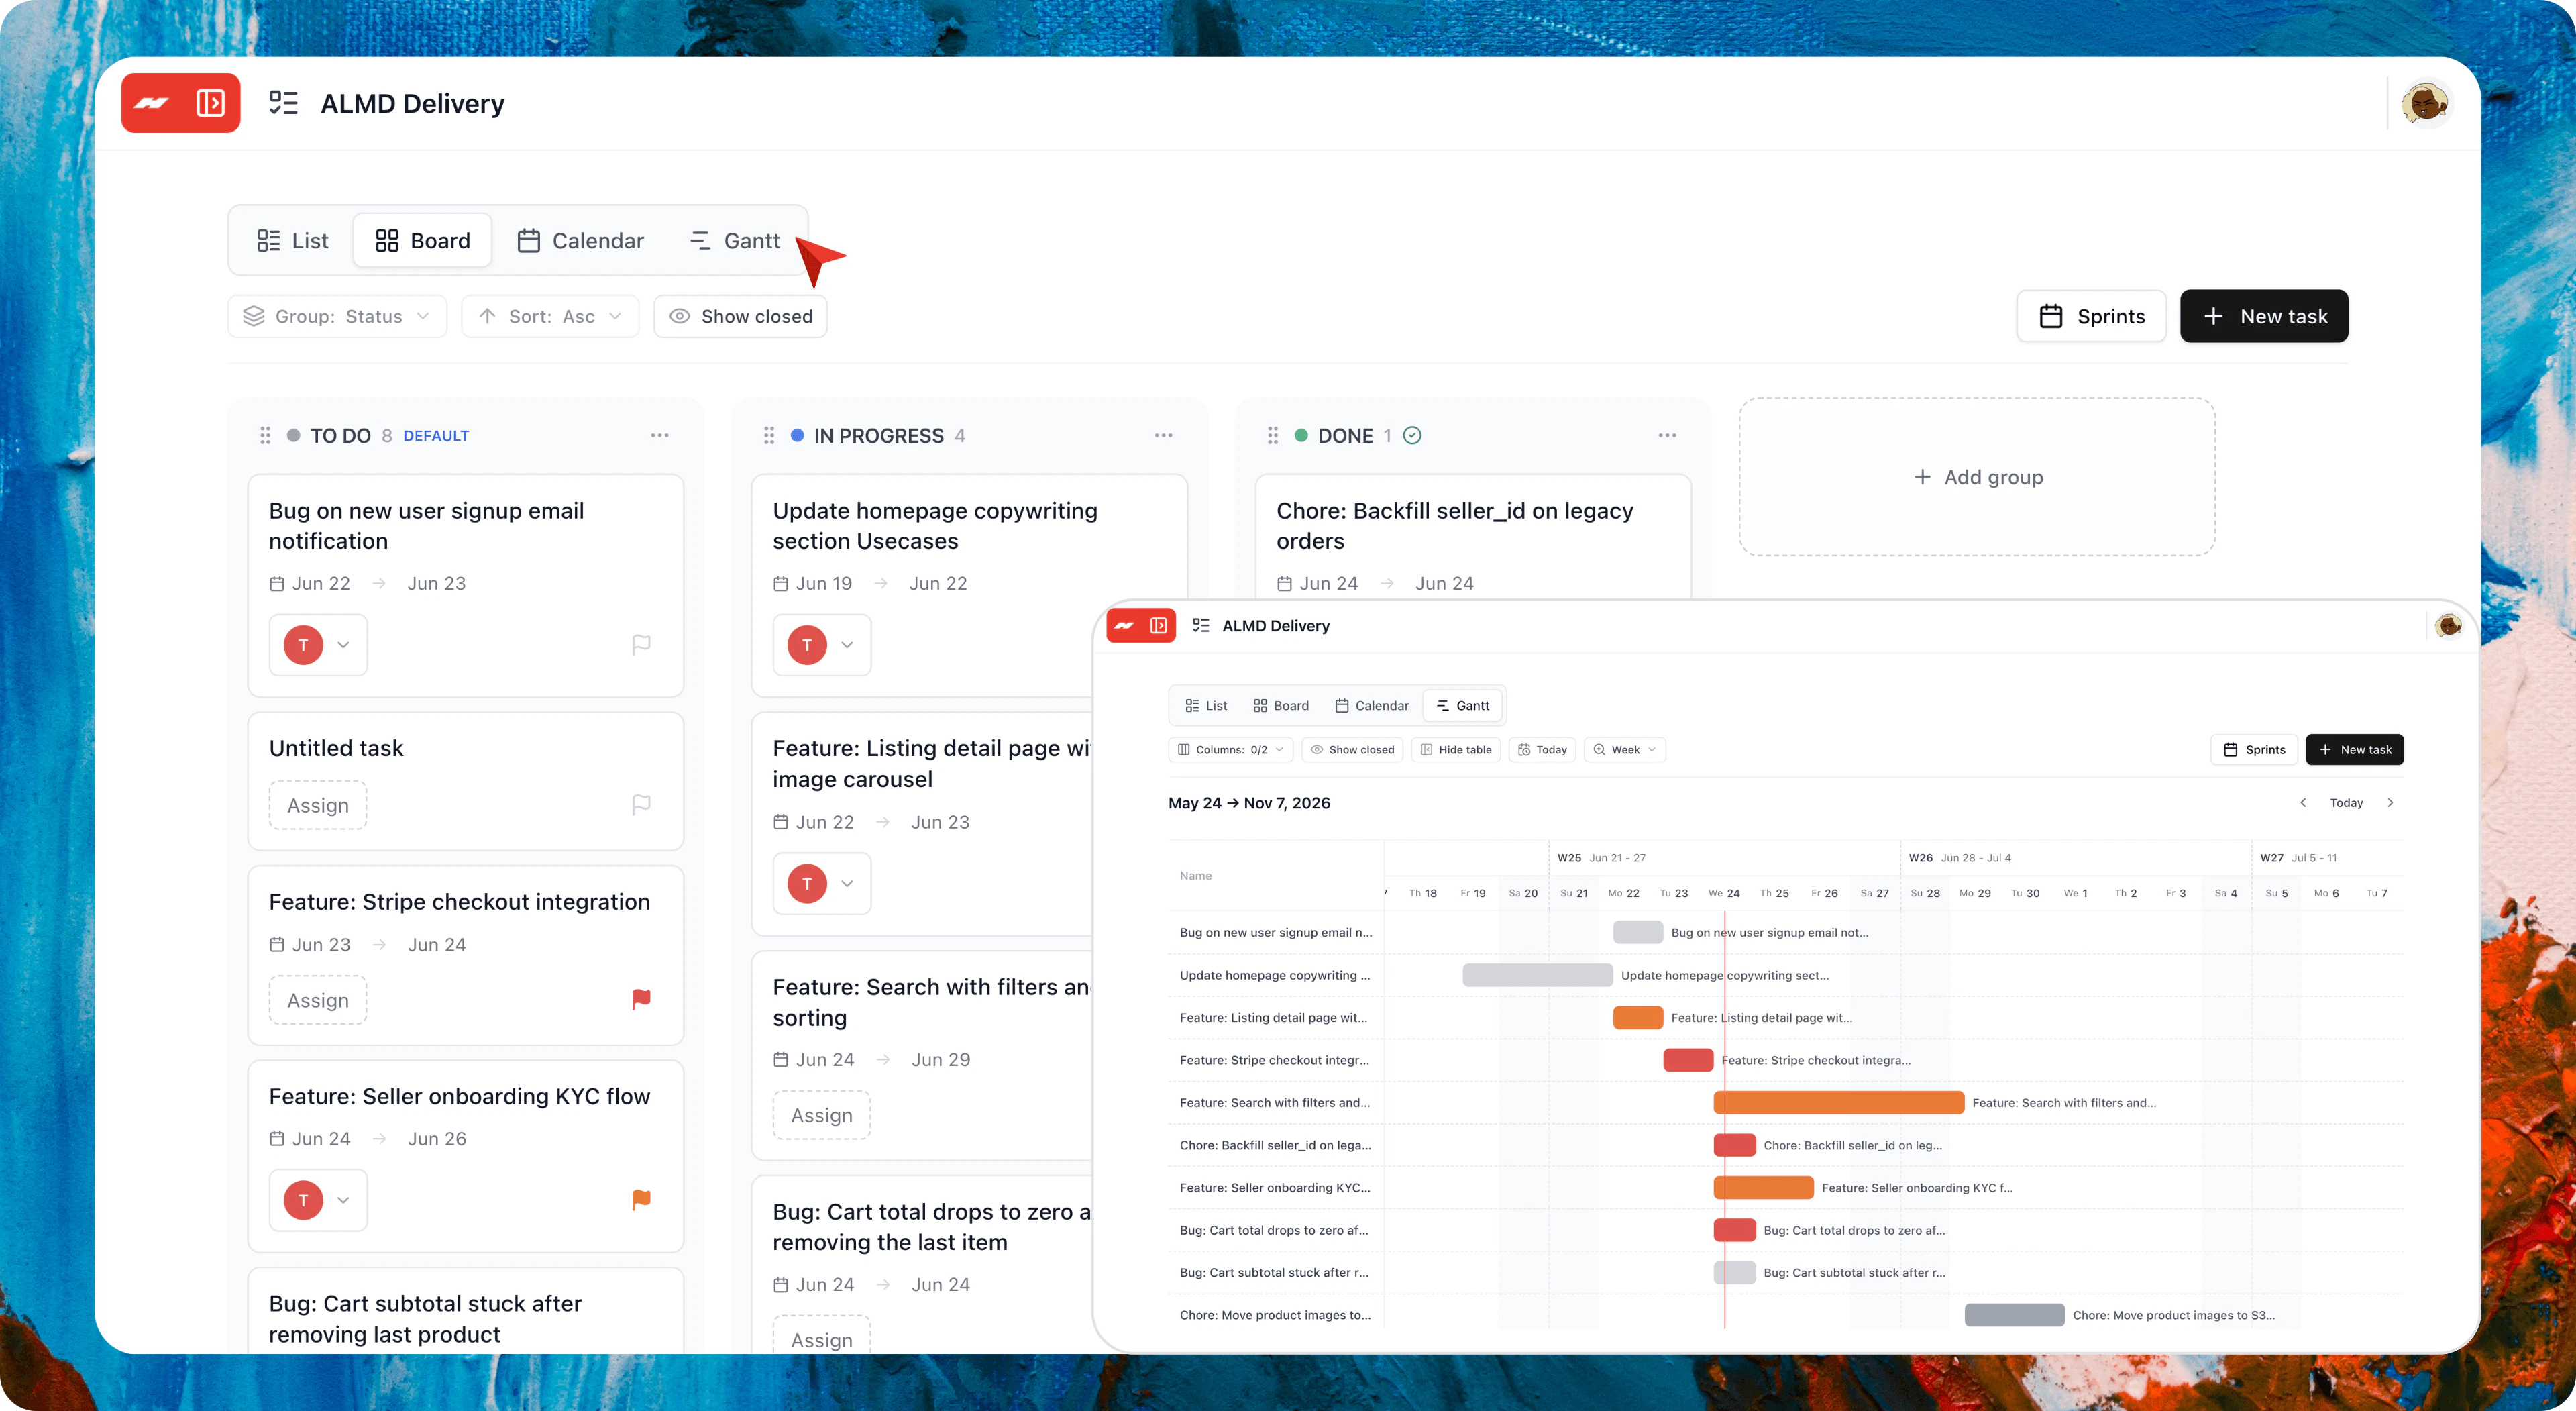Toggle sidebar panel icon in Gantt window
The image size is (2576, 1411).
[1159, 626]
